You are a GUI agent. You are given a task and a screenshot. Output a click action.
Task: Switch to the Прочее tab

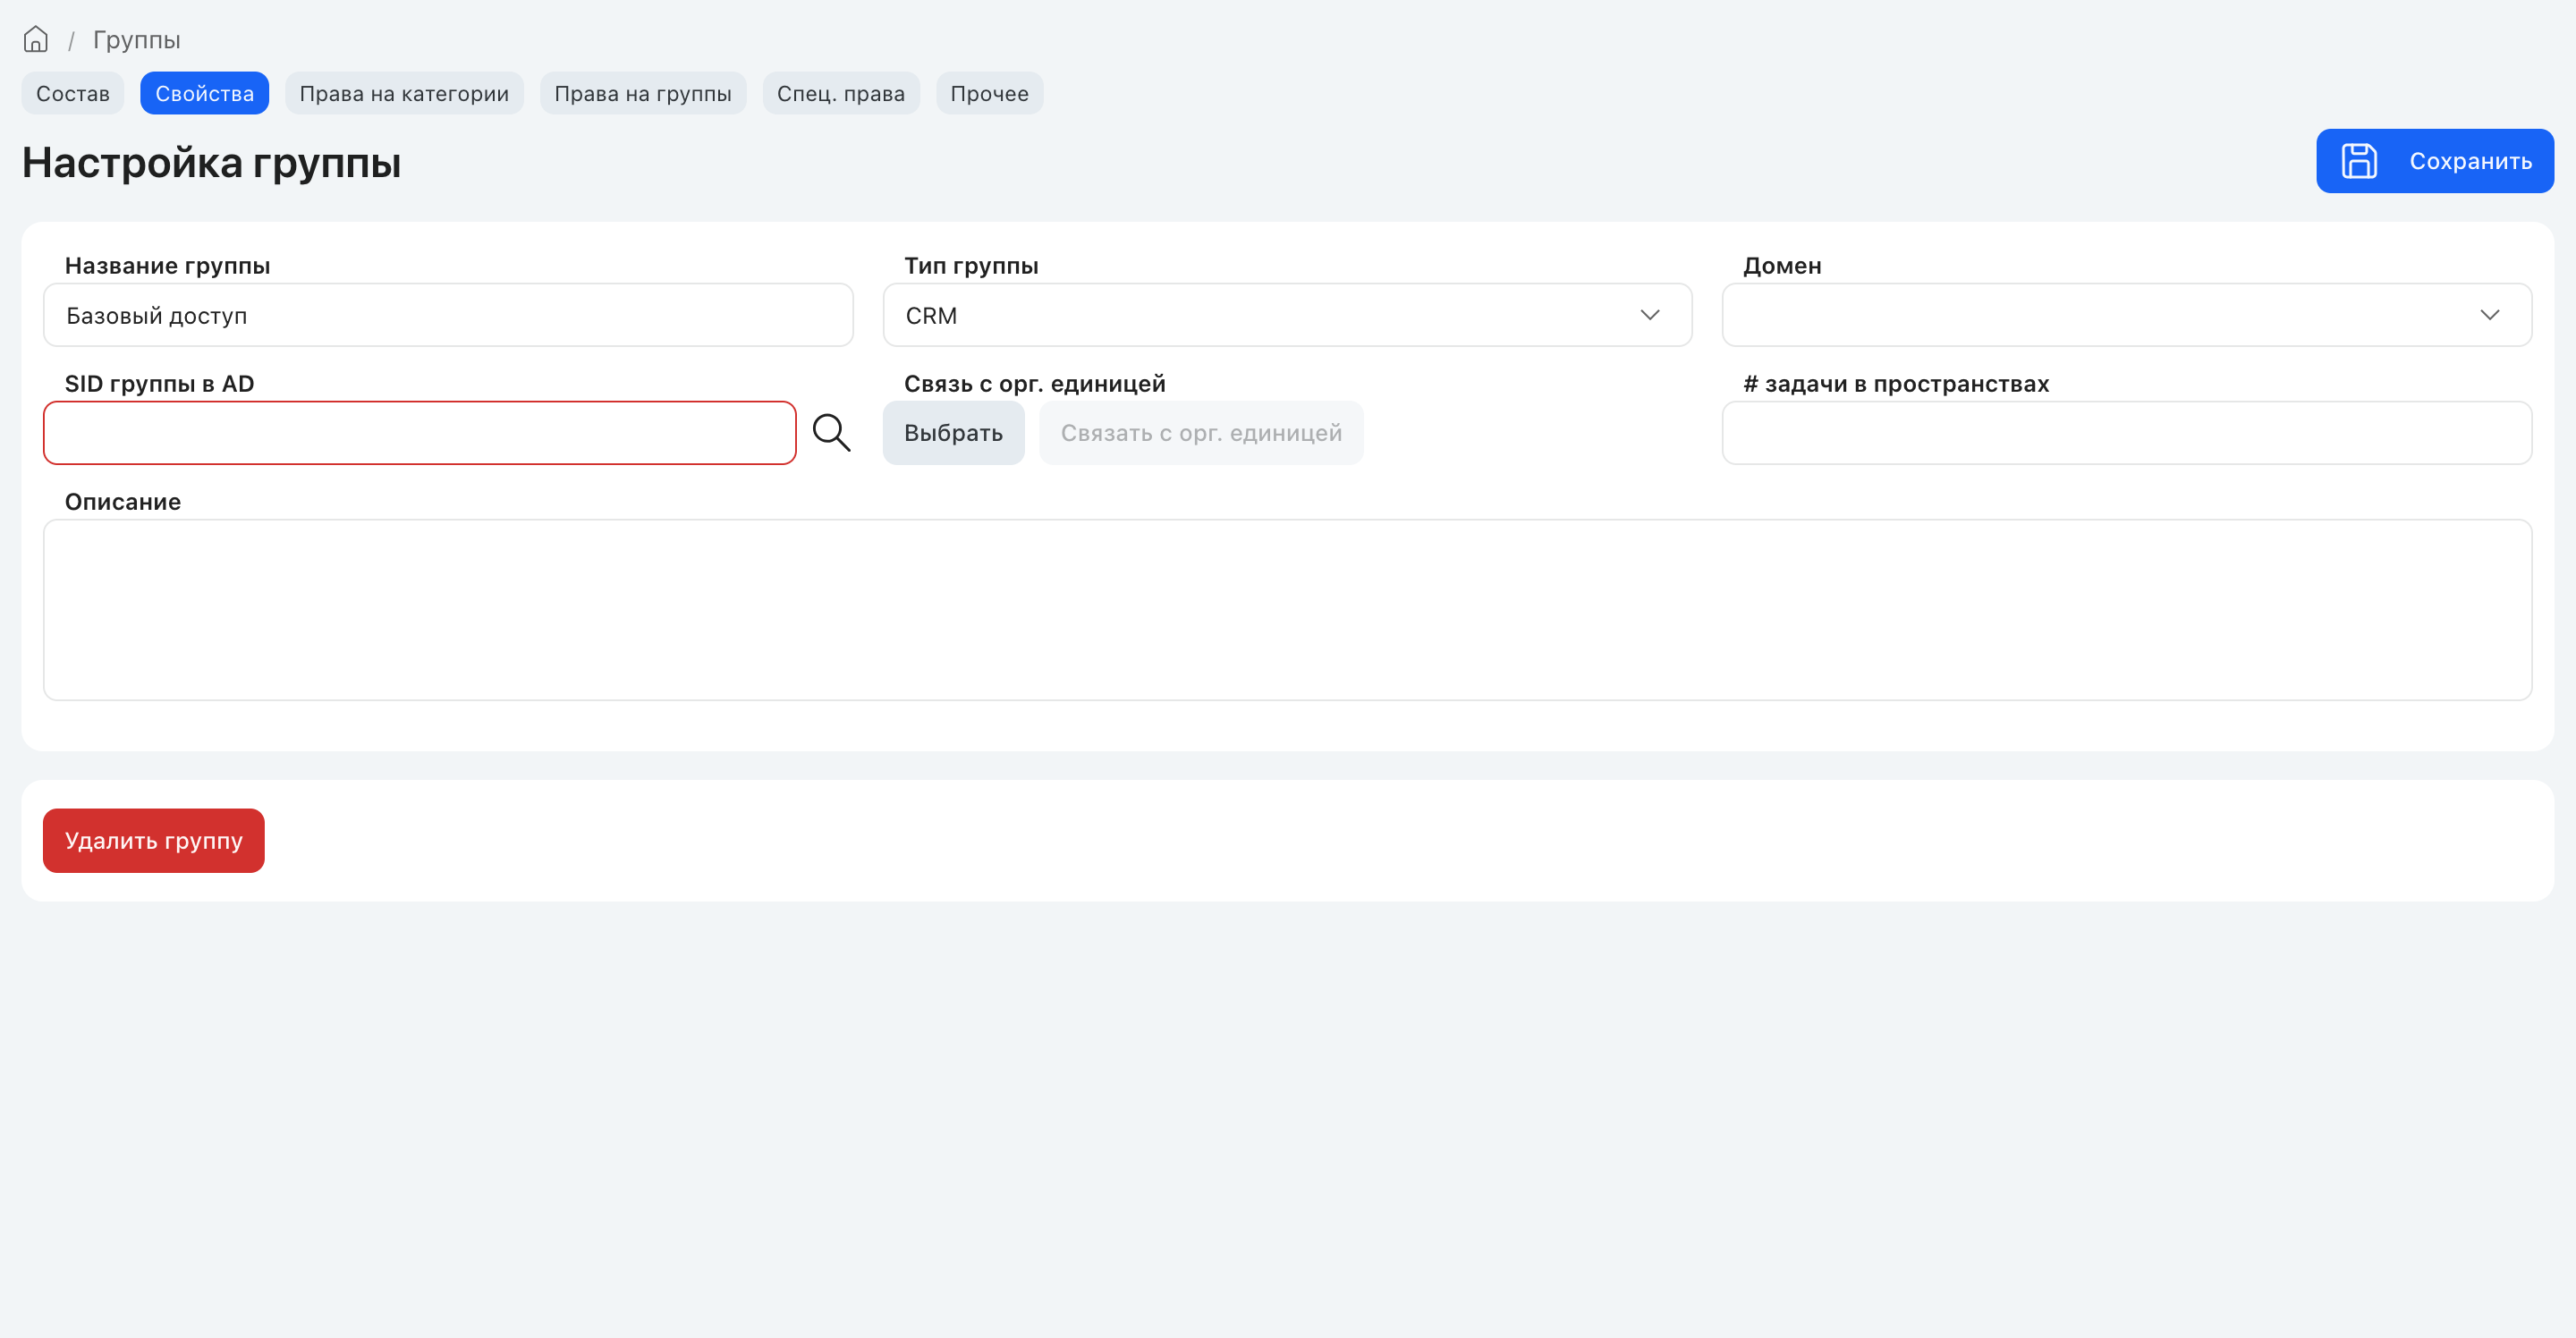(x=989, y=93)
